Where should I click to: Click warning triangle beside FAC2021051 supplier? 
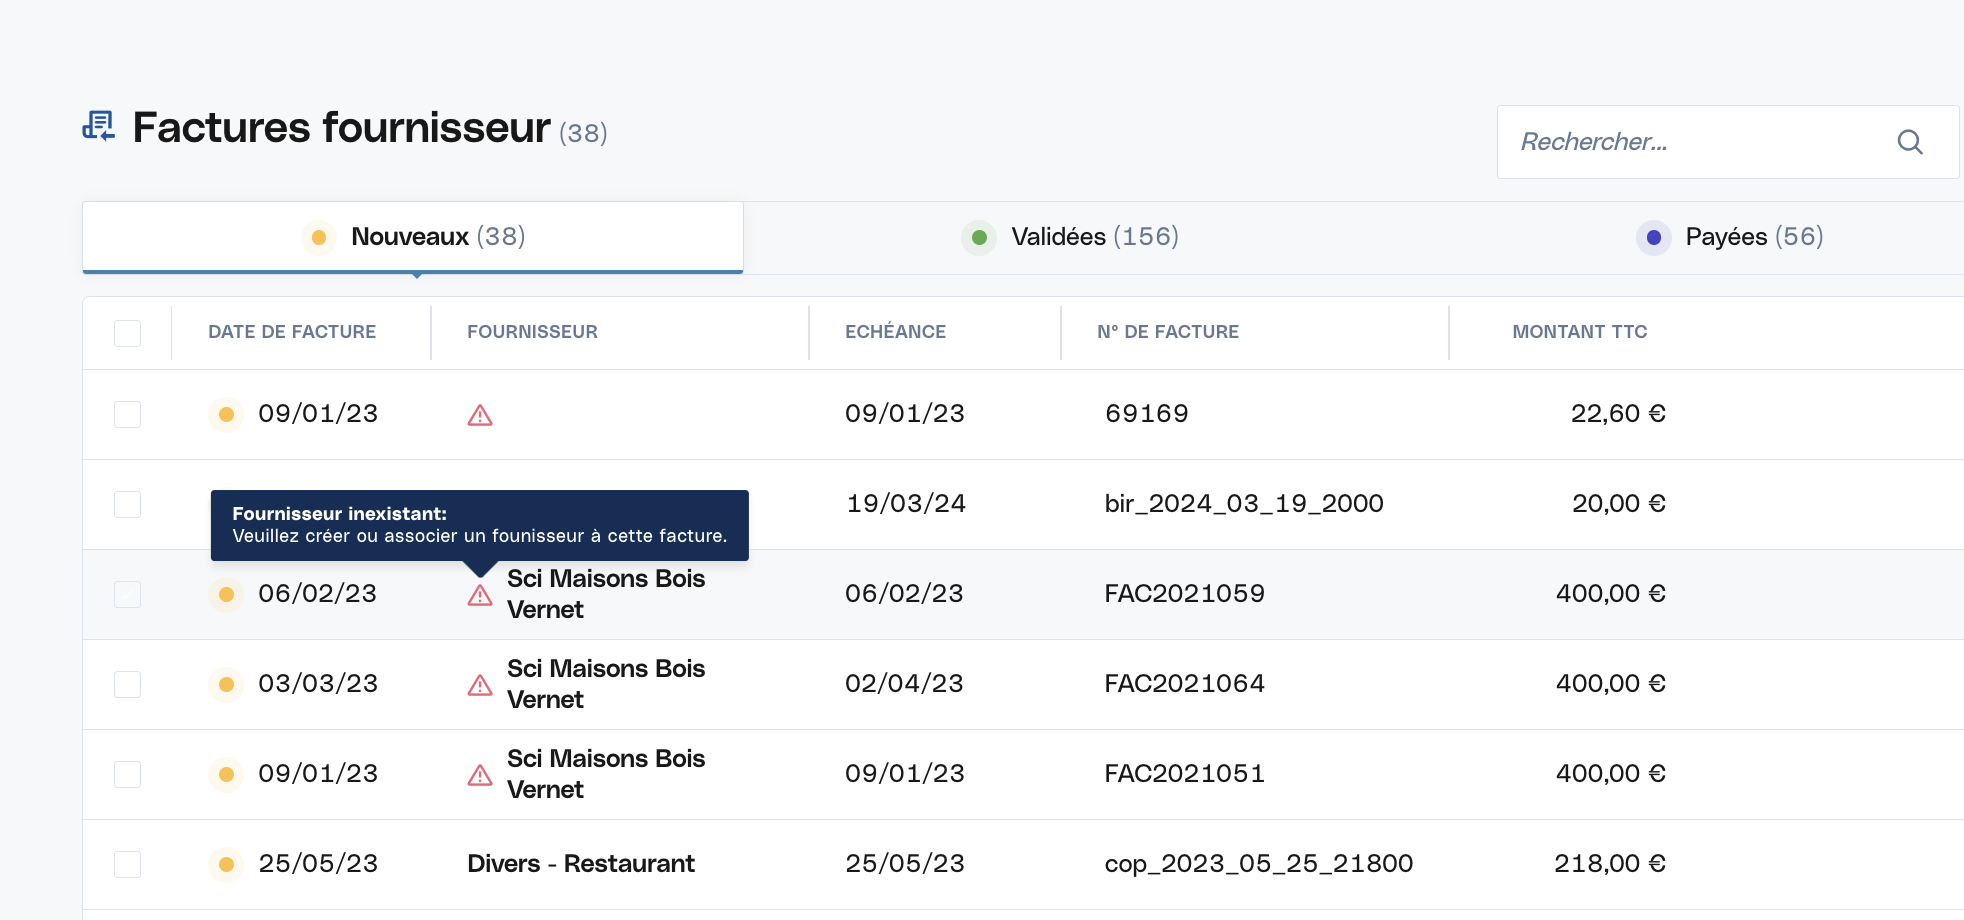480,775
